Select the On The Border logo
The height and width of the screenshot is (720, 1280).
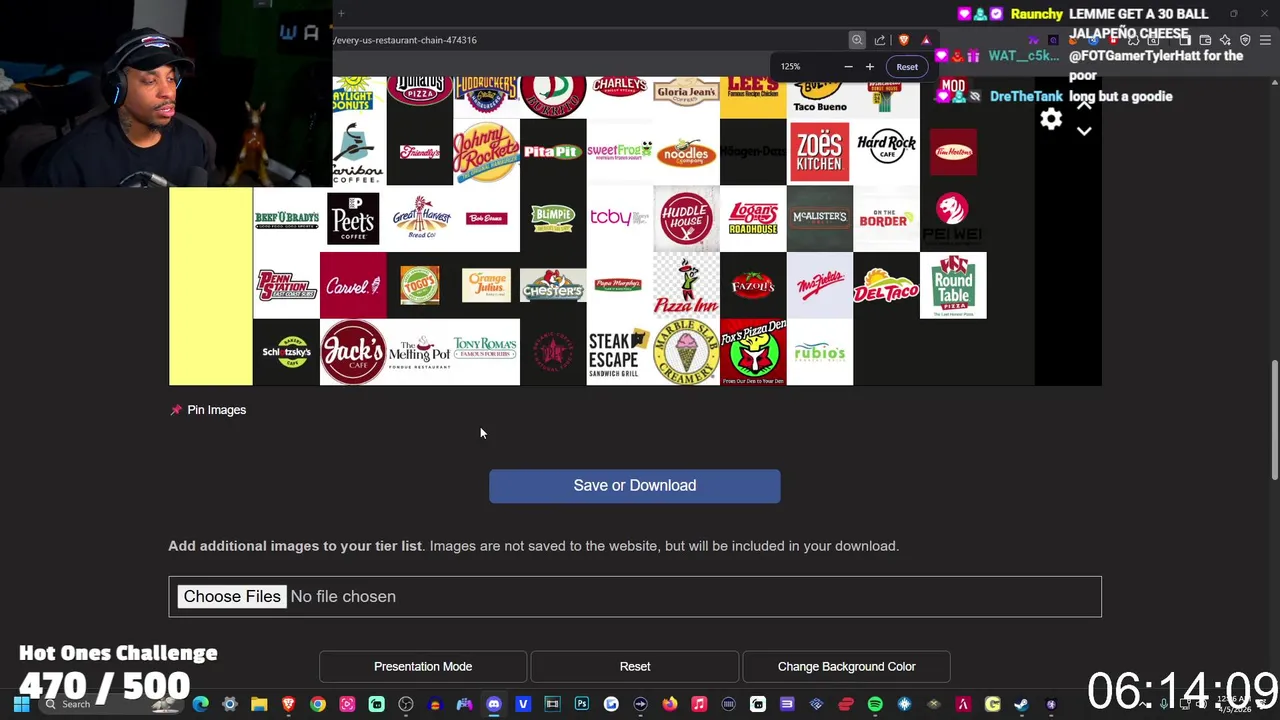[886, 219]
